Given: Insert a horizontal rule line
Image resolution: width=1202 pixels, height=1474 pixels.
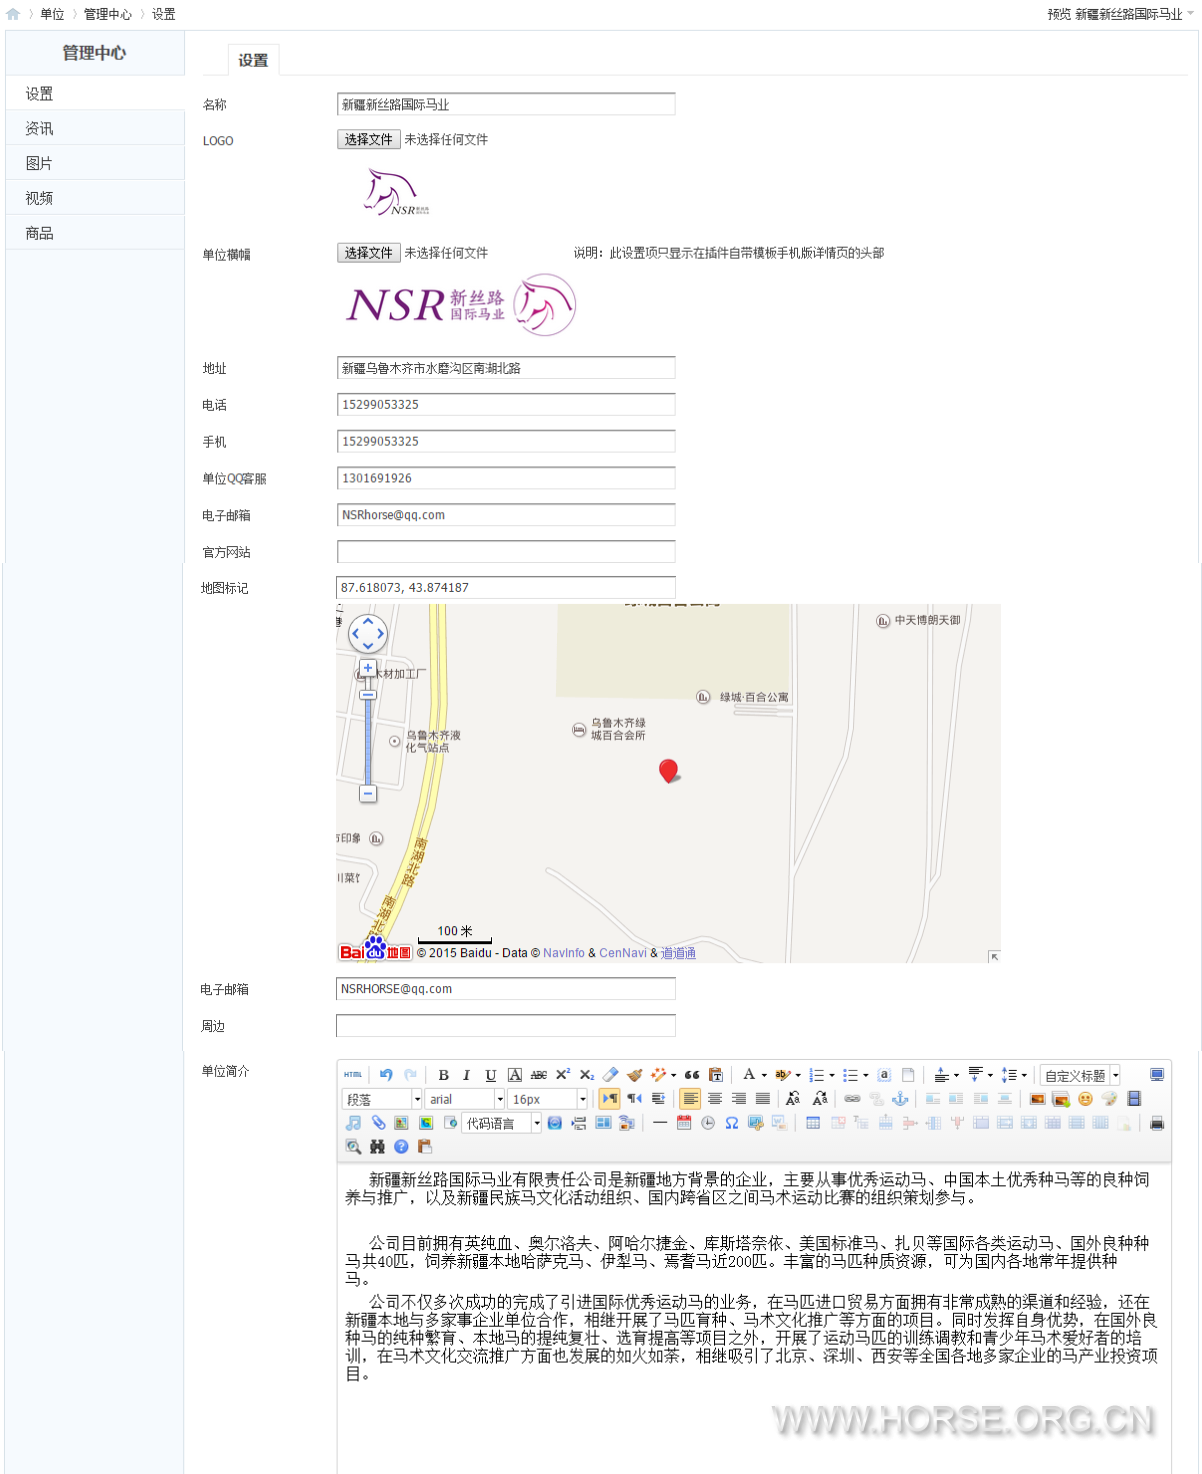Looking at the screenshot, I should coord(660,1123).
